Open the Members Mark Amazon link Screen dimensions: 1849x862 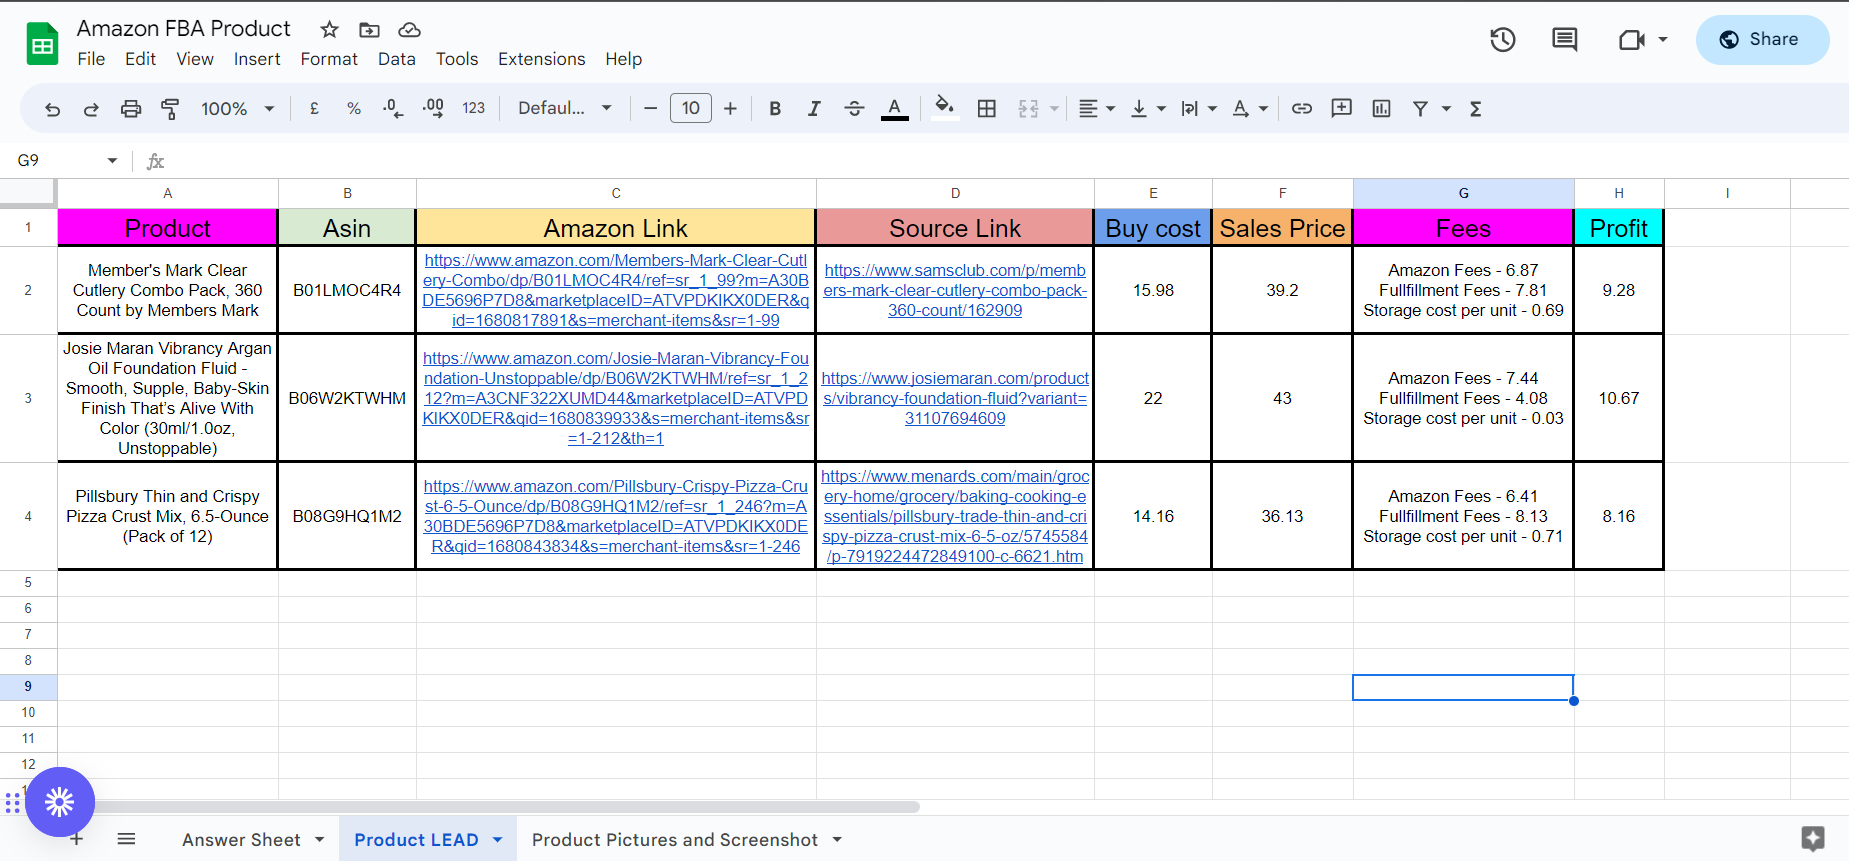(616, 291)
